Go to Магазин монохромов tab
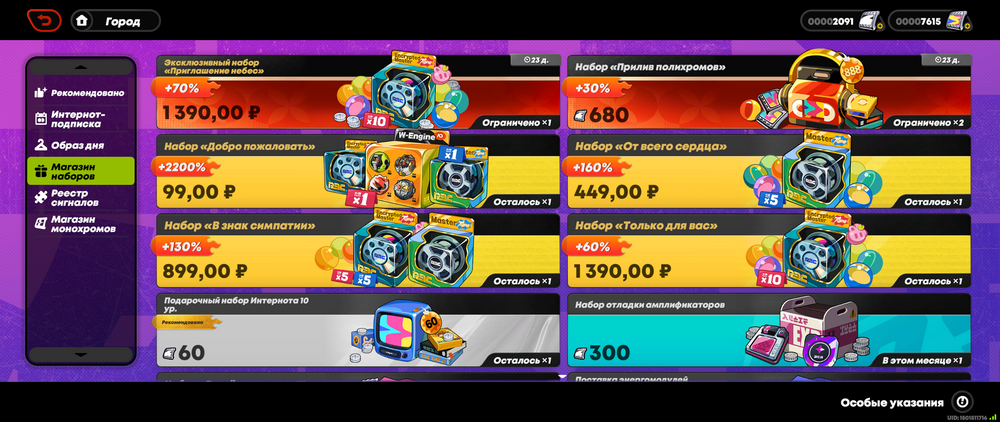This screenshot has width=1000, height=422. 80,224
